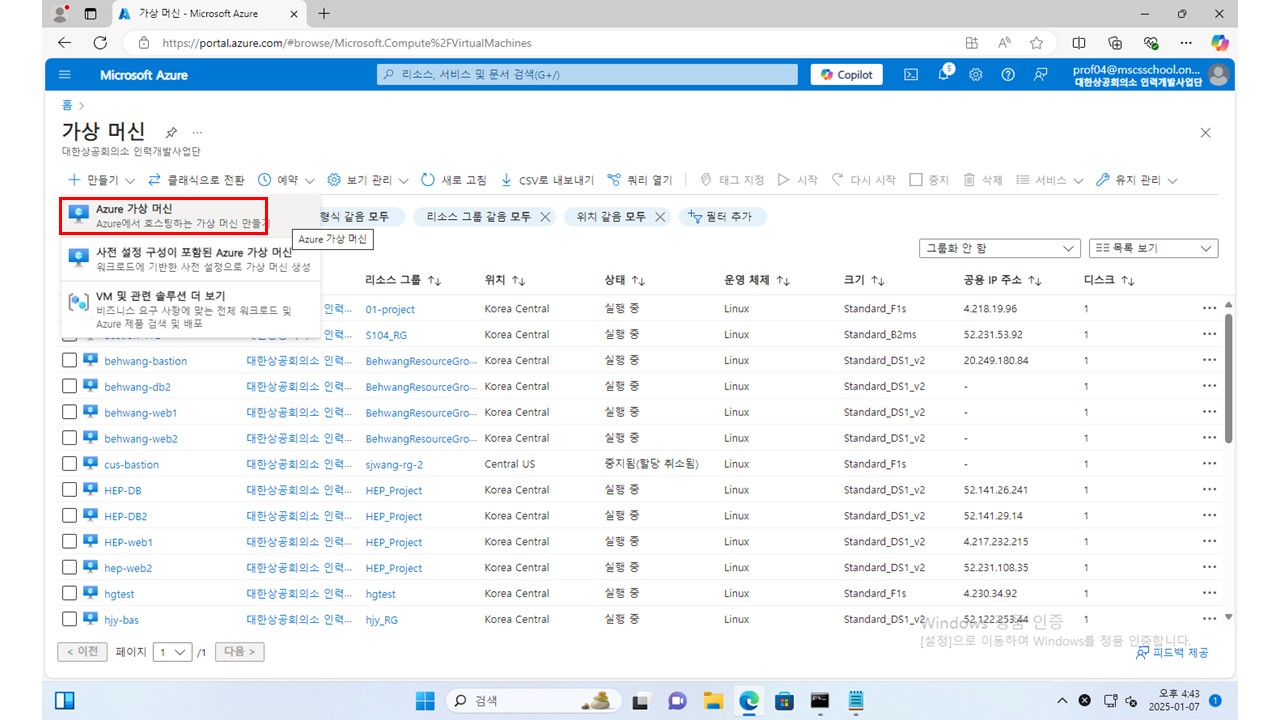Screen dimensions: 1280x720
Task: Open the Edge Copilot sidebar icon
Action: pyautogui.click(x=1219, y=43)
